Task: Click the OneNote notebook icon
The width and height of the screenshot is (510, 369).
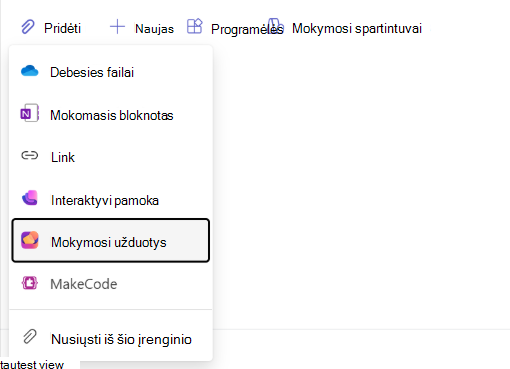Action: [30, 113]
